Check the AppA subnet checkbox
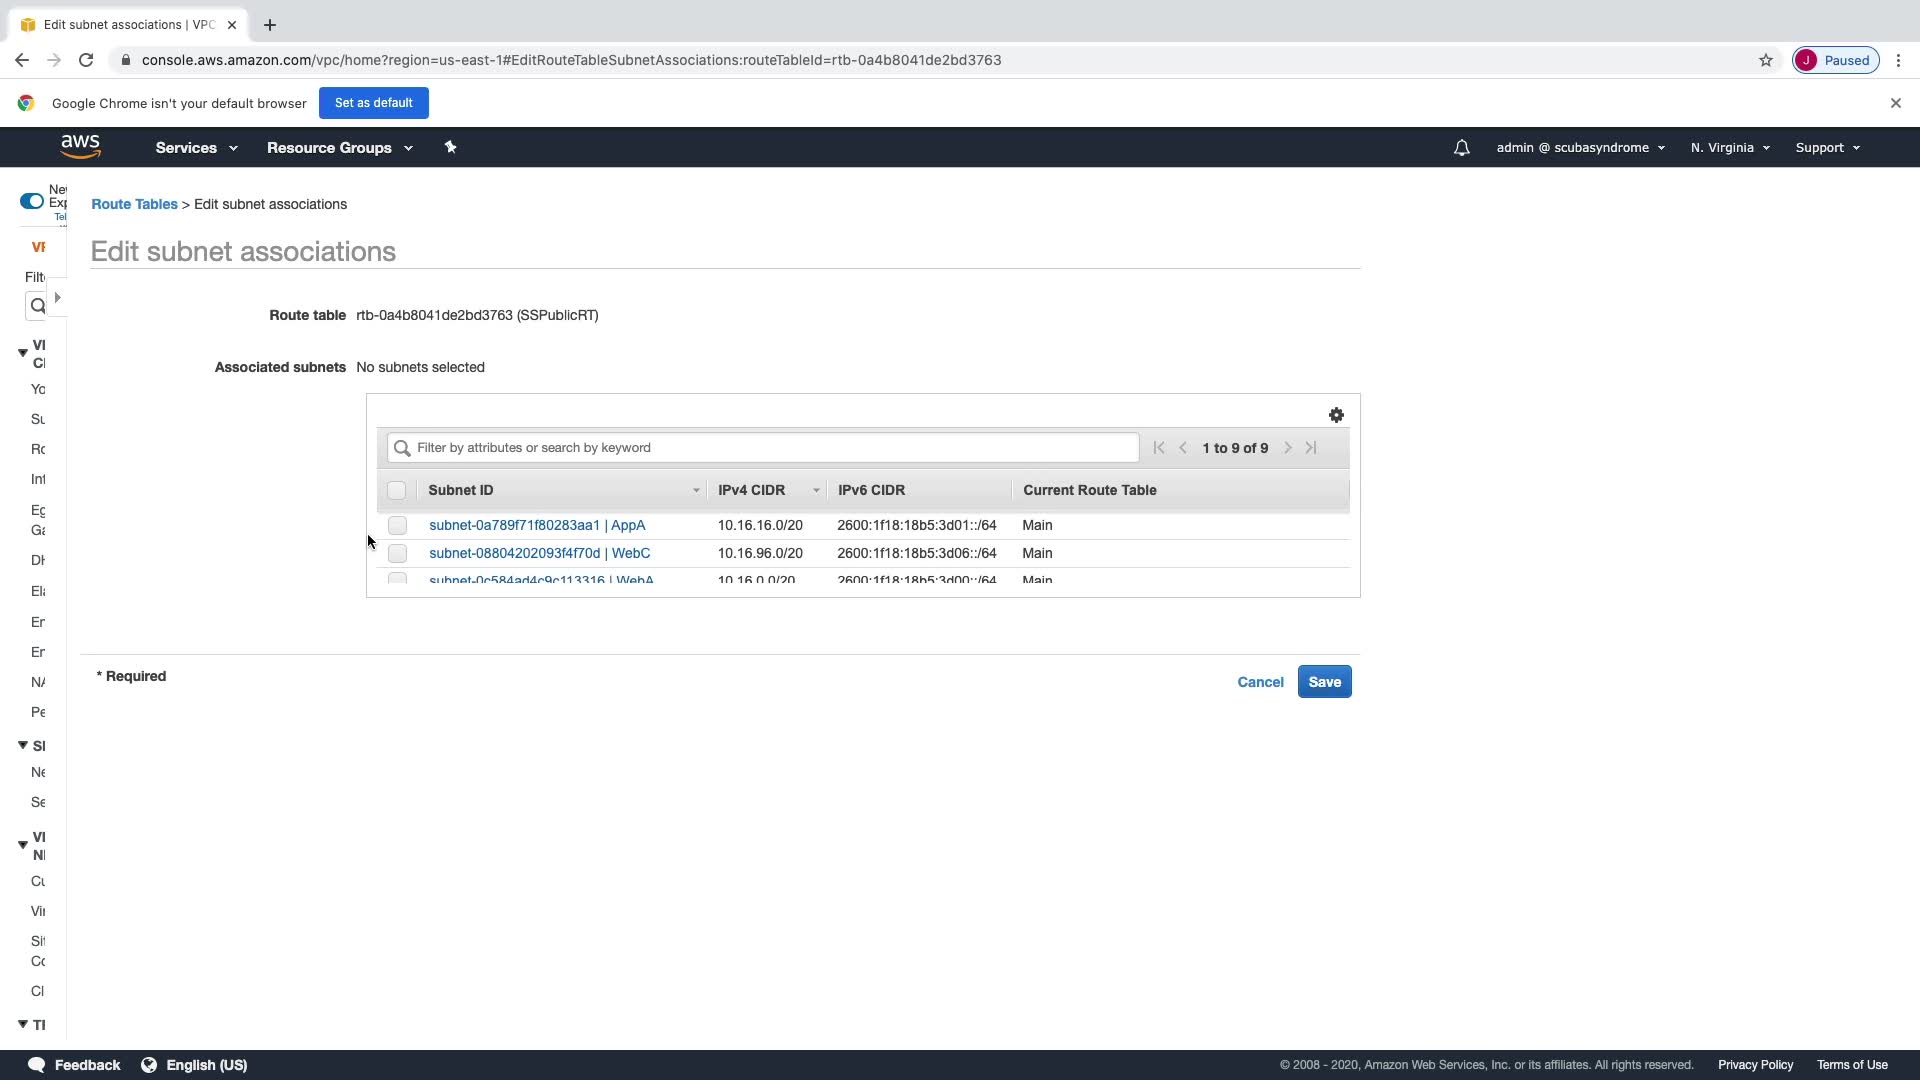The height and width of the screenshot is (1080, 1920). coord(397,525)
